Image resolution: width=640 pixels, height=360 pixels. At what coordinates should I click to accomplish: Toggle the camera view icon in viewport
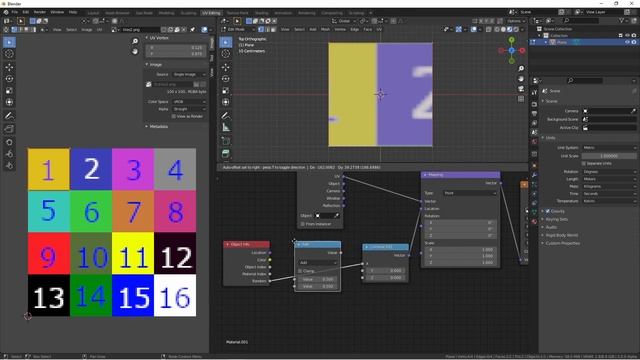point(521,89)
